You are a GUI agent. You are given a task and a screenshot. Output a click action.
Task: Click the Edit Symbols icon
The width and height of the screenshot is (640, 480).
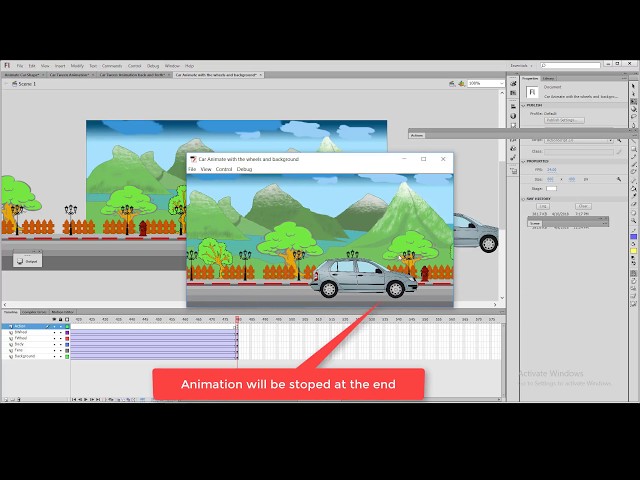click(x=462, y=84)
